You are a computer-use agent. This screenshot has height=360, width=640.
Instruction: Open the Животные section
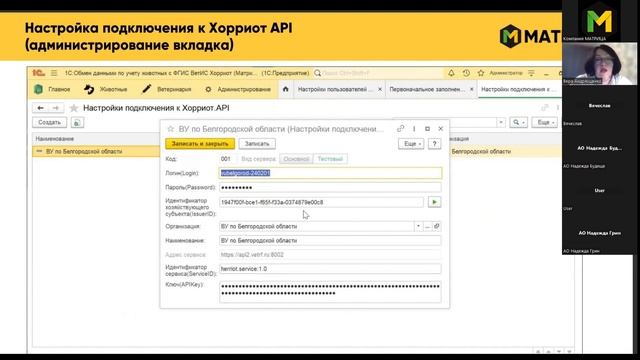pyautogui.click(x=106, y=89)
